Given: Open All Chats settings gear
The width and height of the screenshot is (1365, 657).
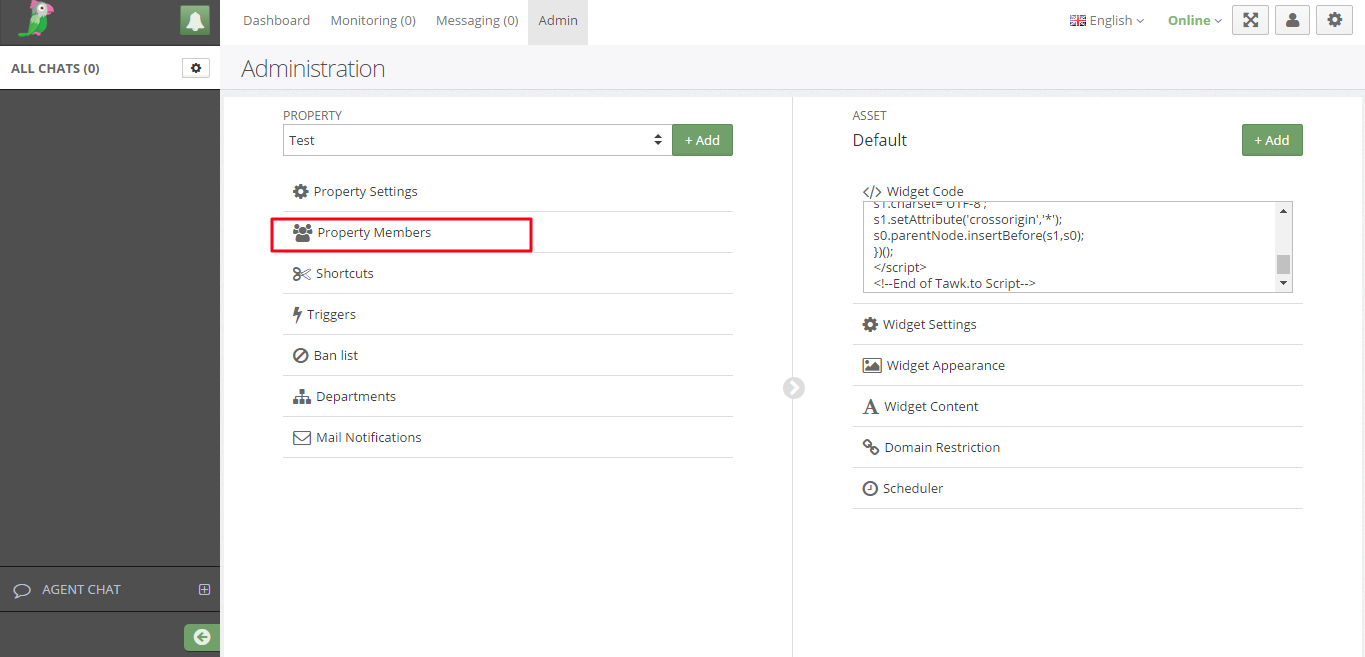Looking at the screenshot, I should coord(196,68).
